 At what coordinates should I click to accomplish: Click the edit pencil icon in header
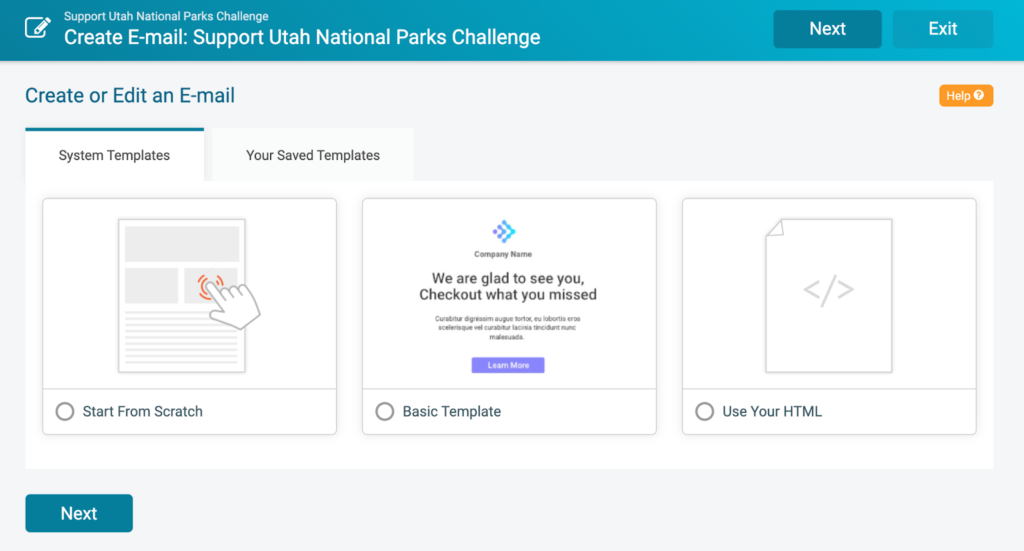tap(37, 28)
